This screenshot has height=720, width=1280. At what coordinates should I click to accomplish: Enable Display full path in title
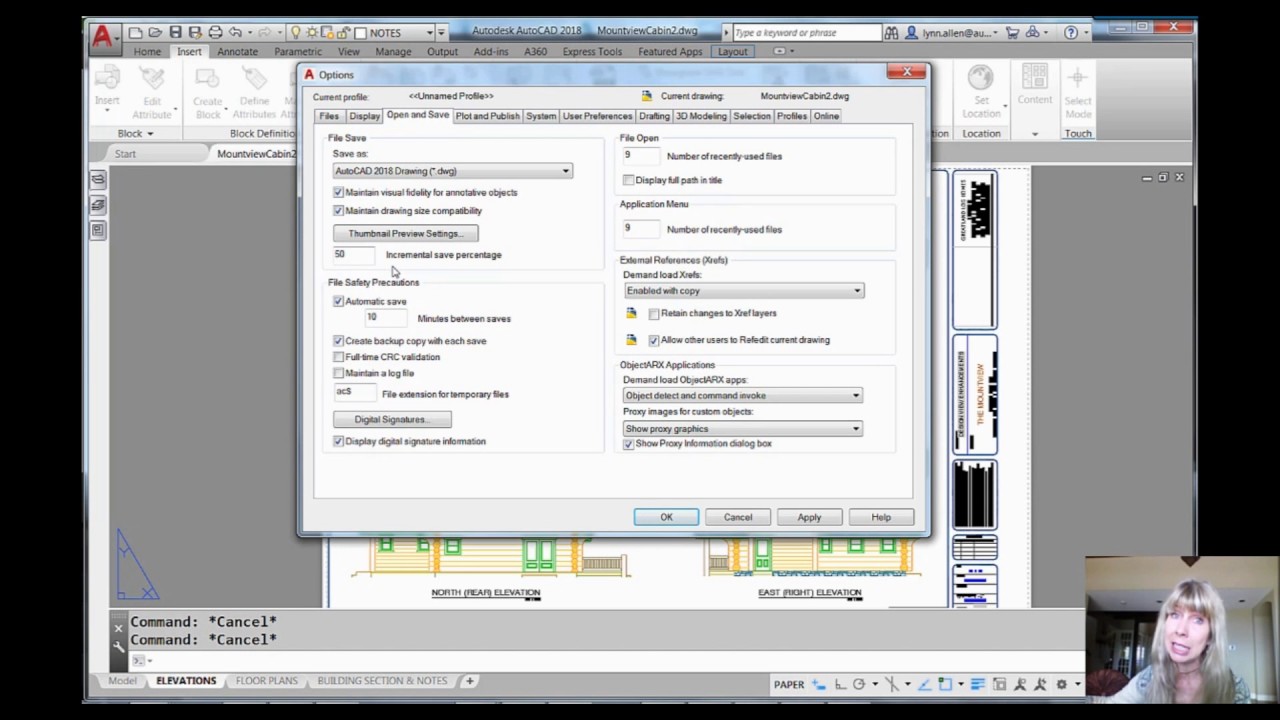(x=628, y=180)
